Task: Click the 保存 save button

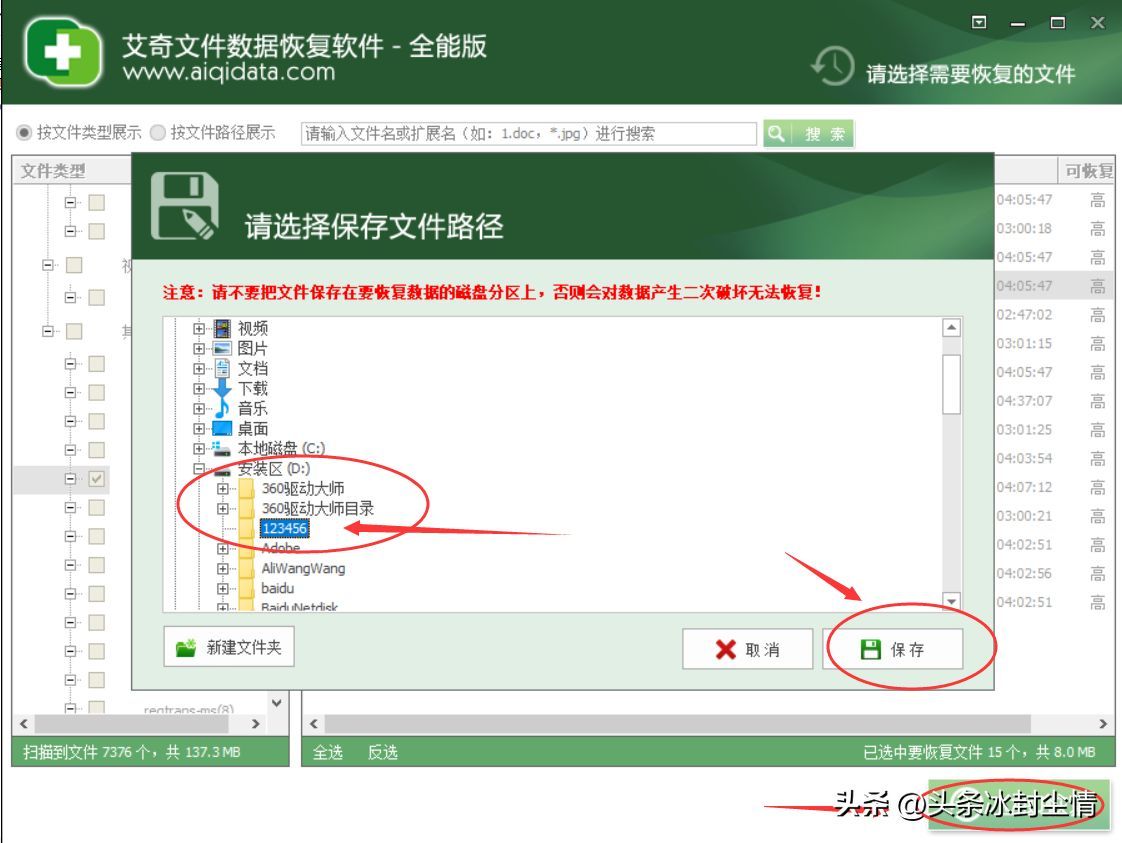Action: 892,649
